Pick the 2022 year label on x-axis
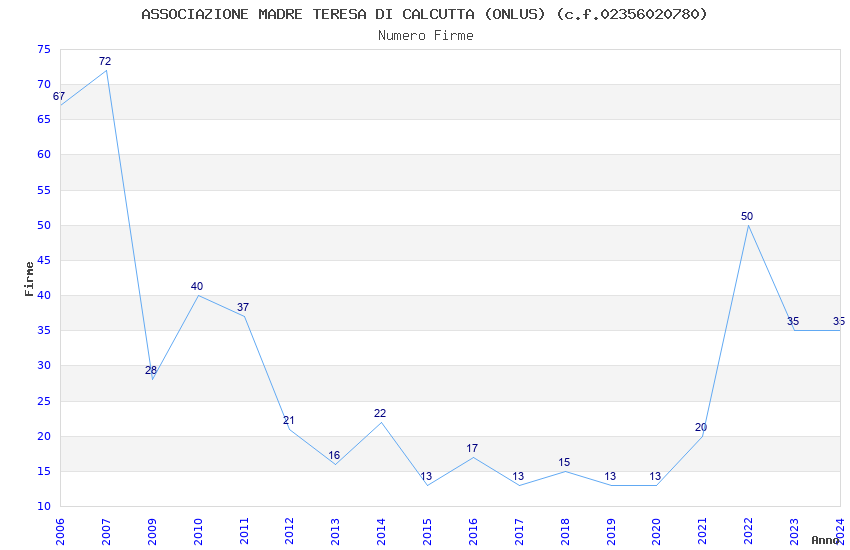The image size is (850, 550). (749, 532)
